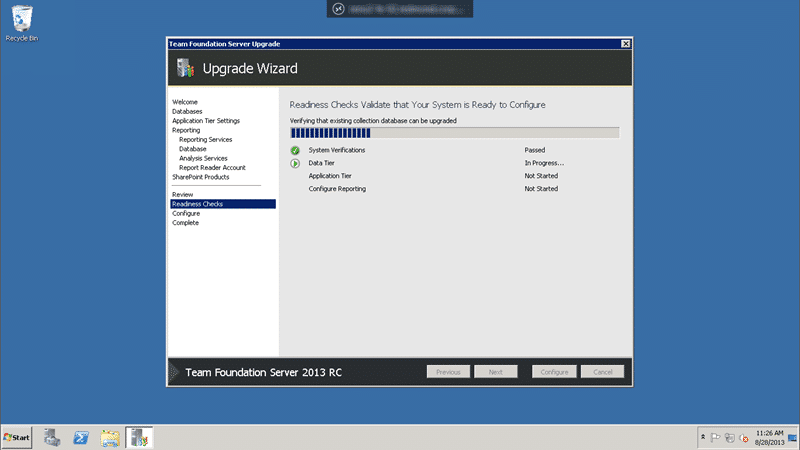Go to the Review step
Screen dimensions: 800x450
click(182, 194)
